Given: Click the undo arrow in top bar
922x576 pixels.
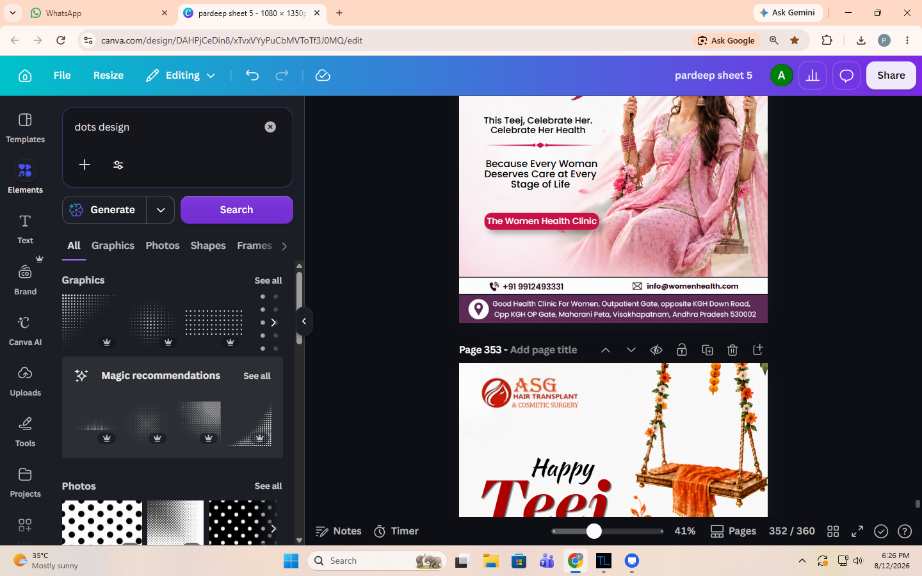Looking at the screenshot, I should click(252, 75).
